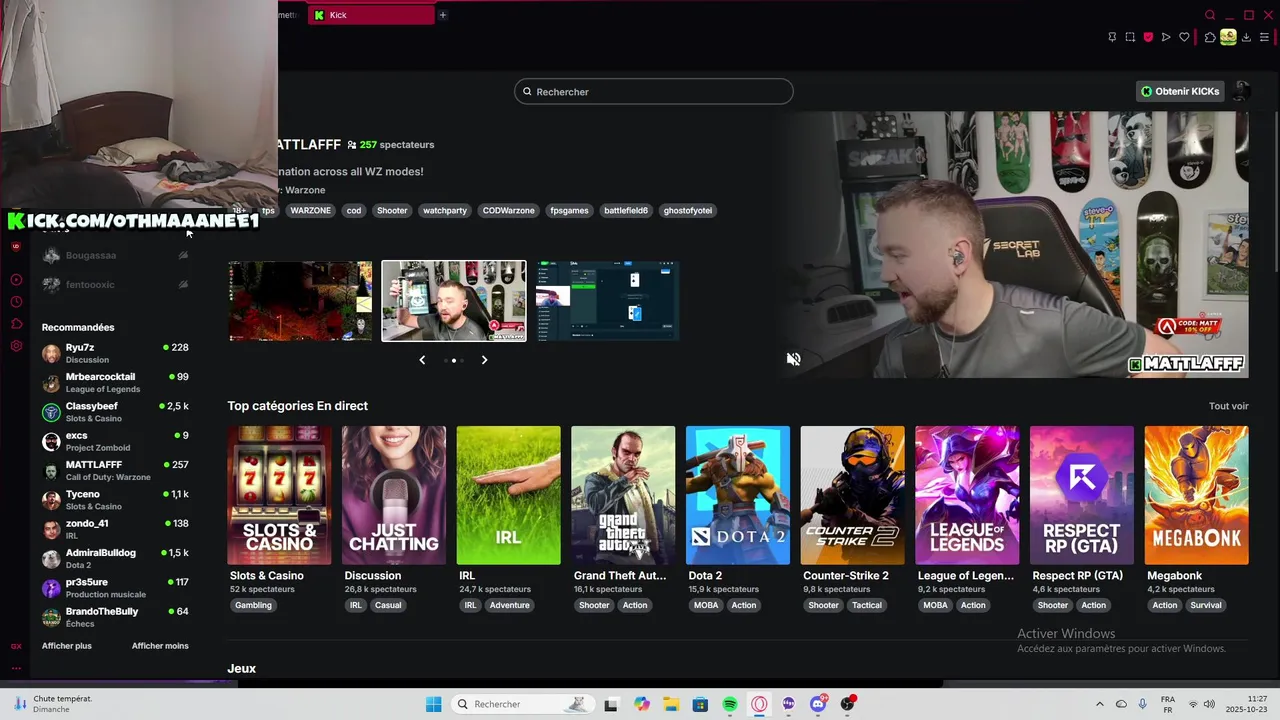
Task: Click MATTLAFFF channel in recommended list
Action: point(115,470)
